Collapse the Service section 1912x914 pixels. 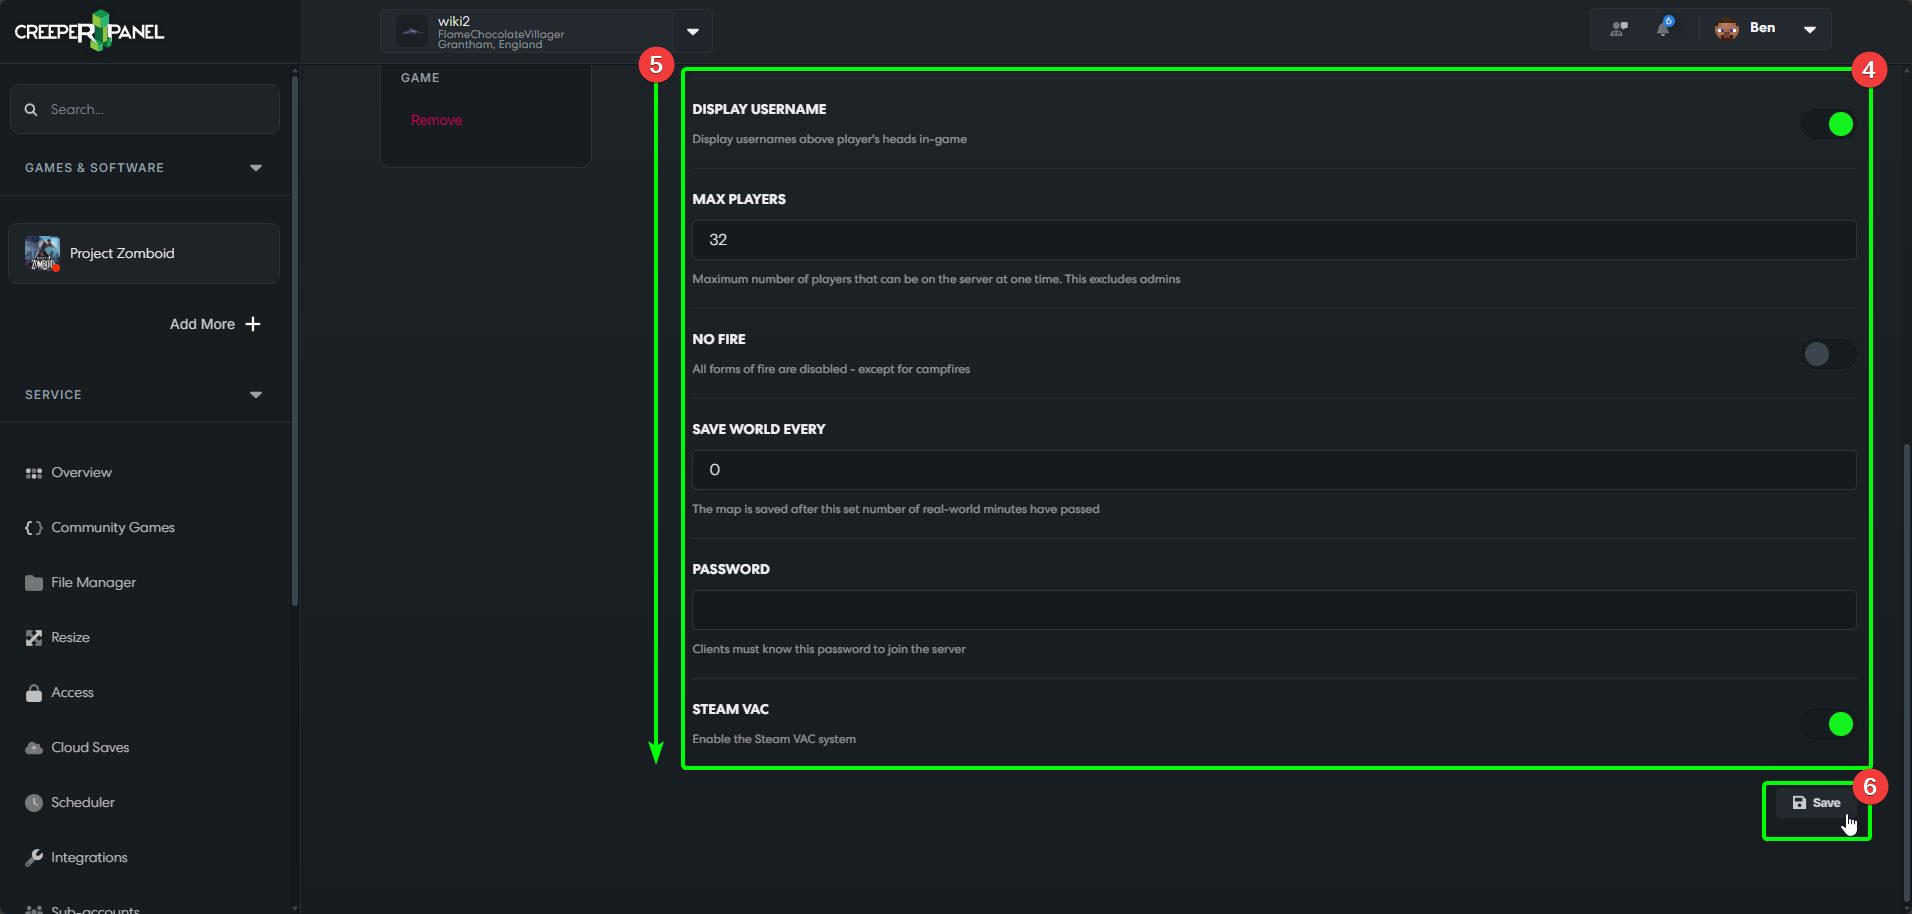point(256,394)
